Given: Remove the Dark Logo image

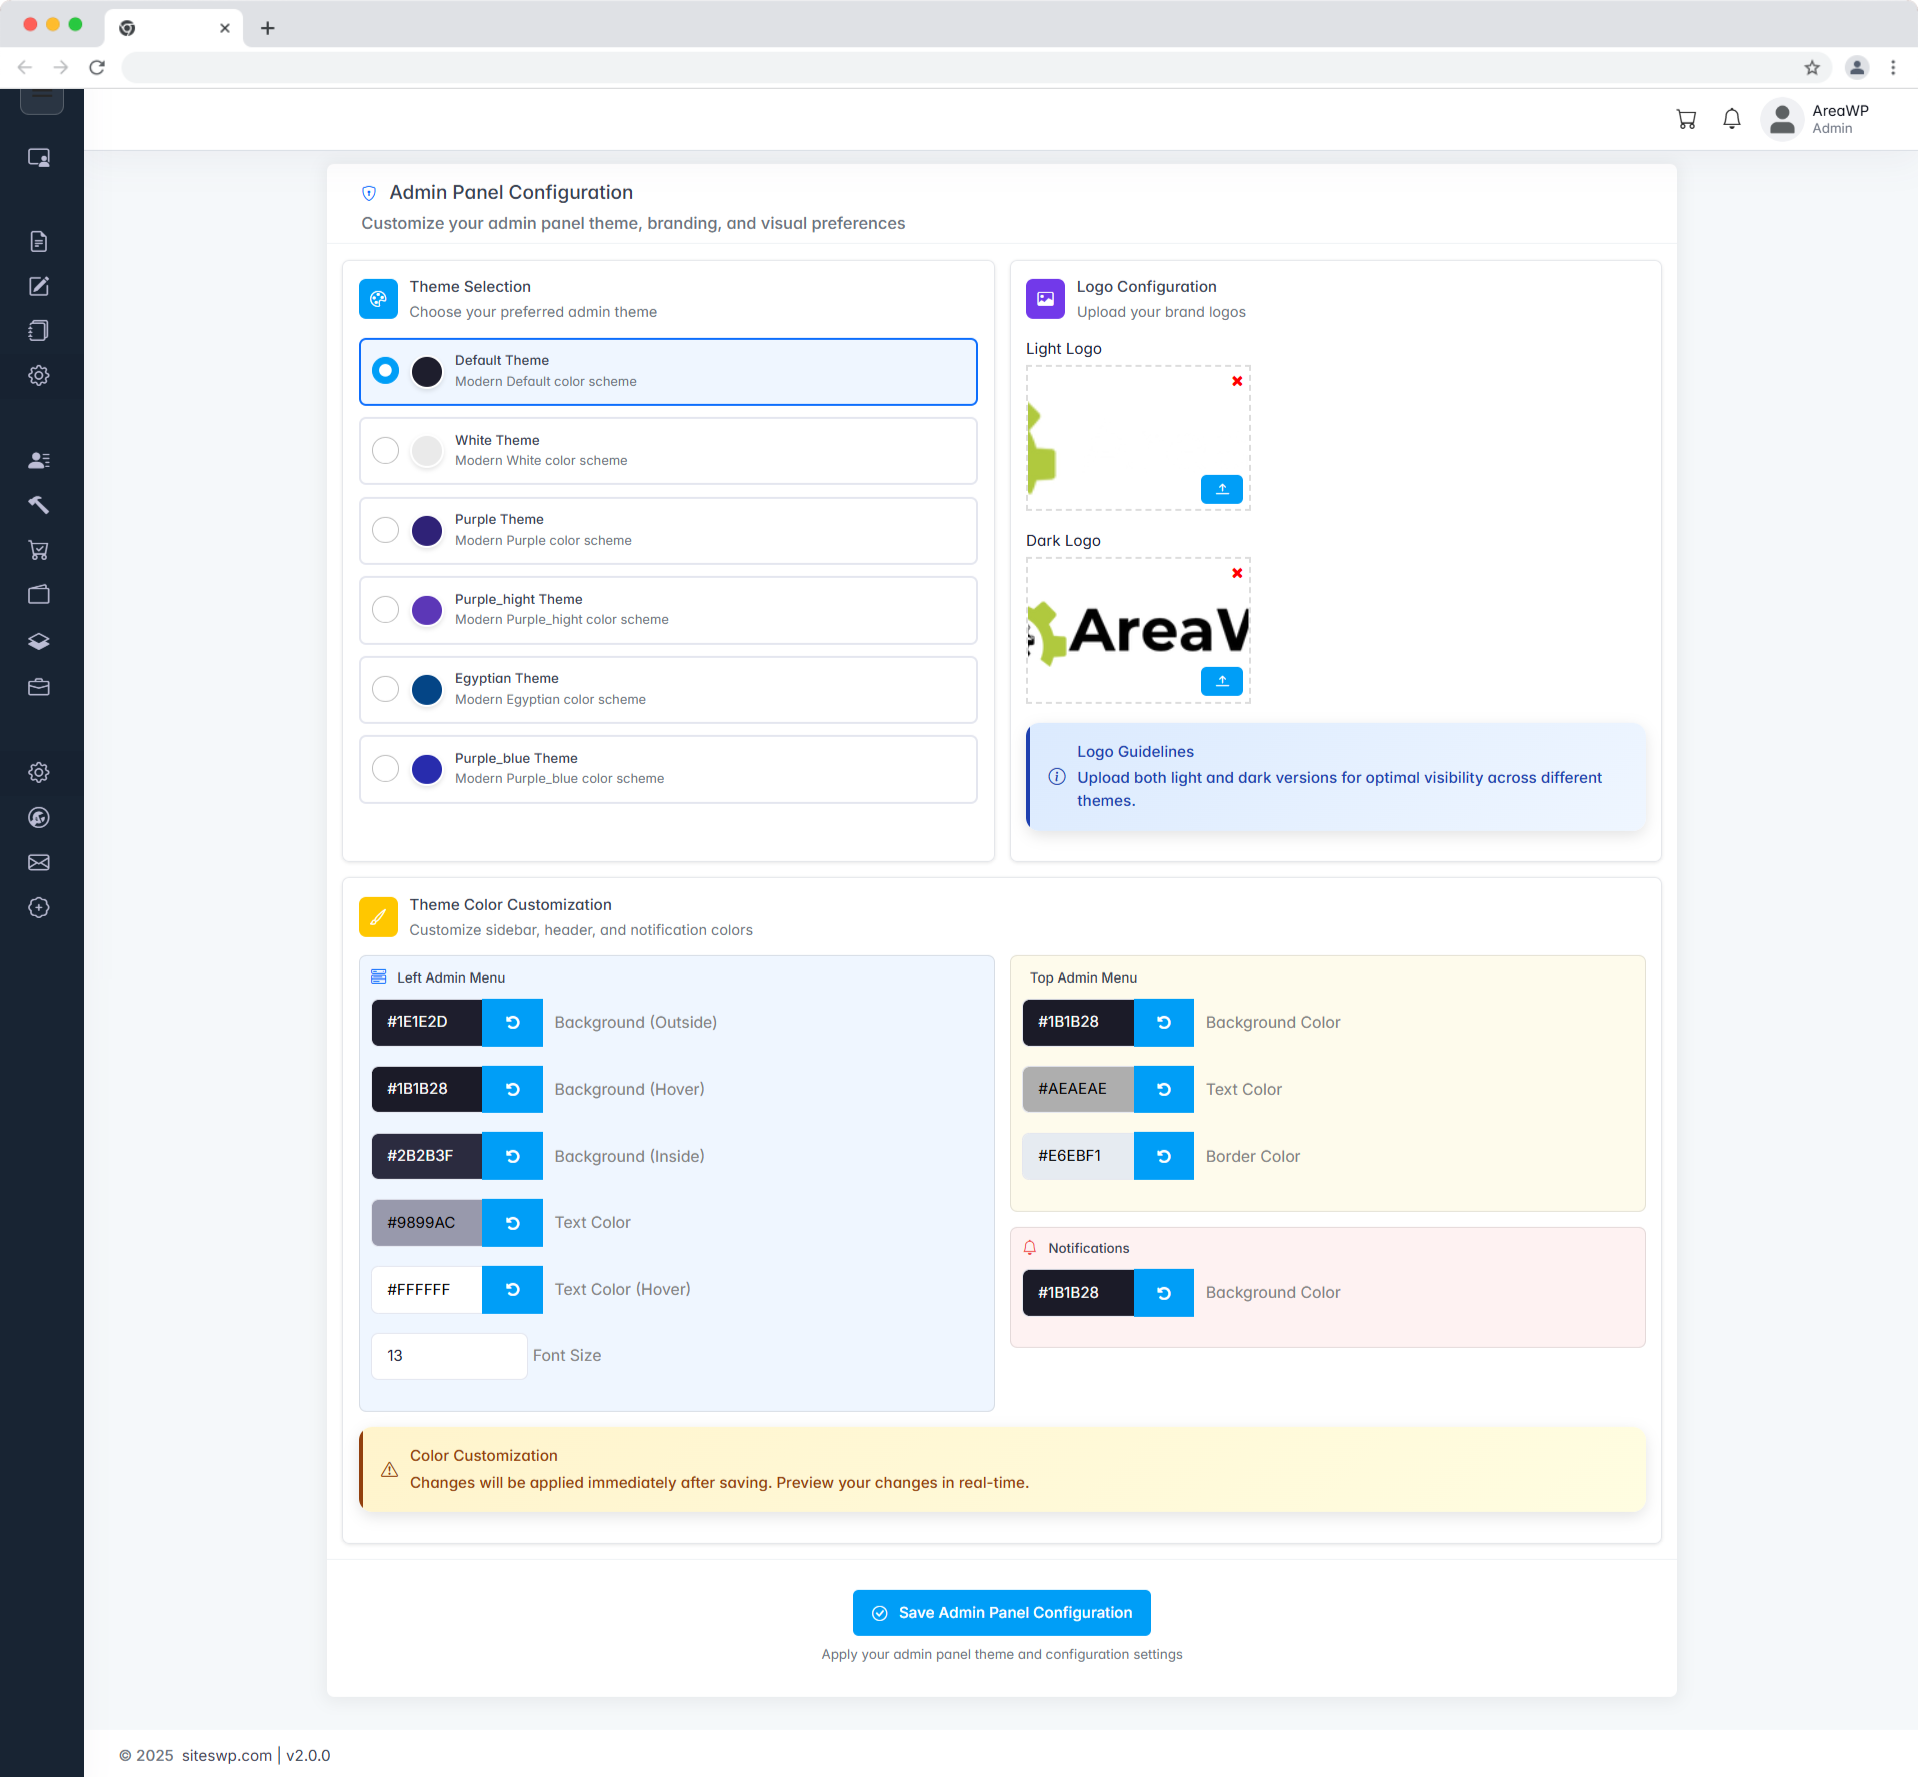Looking at the screenshot, I should (1237, 573).
